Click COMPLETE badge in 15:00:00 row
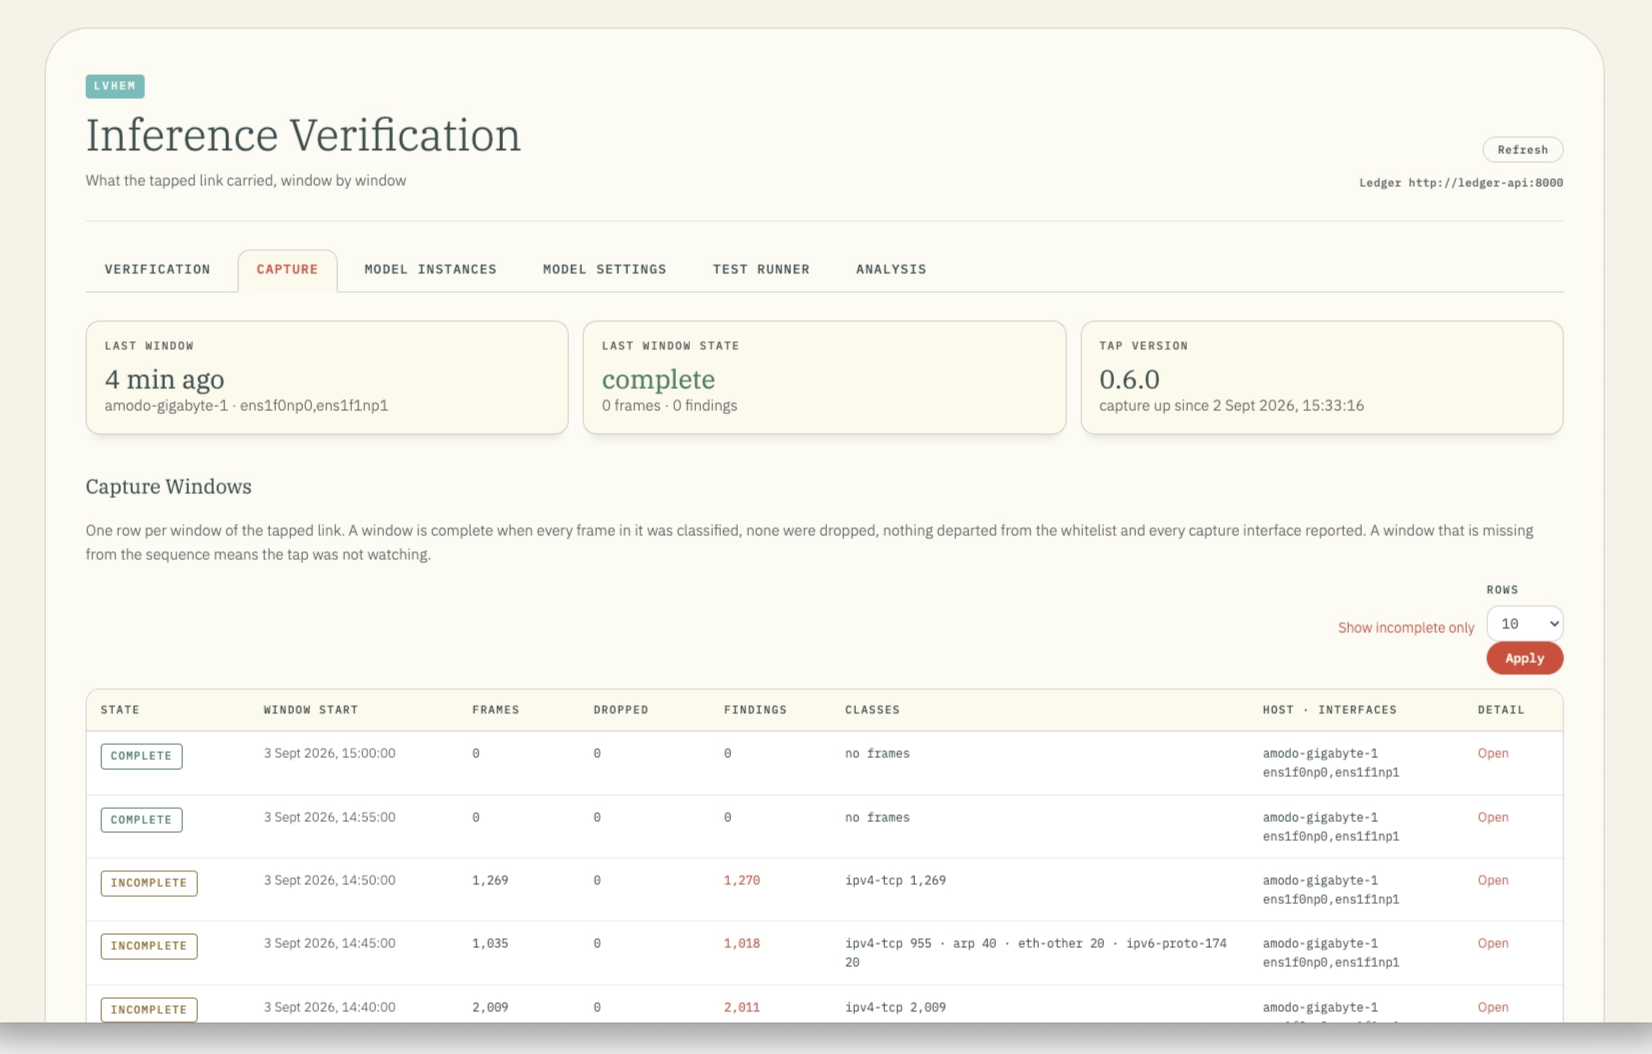 coord(141,756)
